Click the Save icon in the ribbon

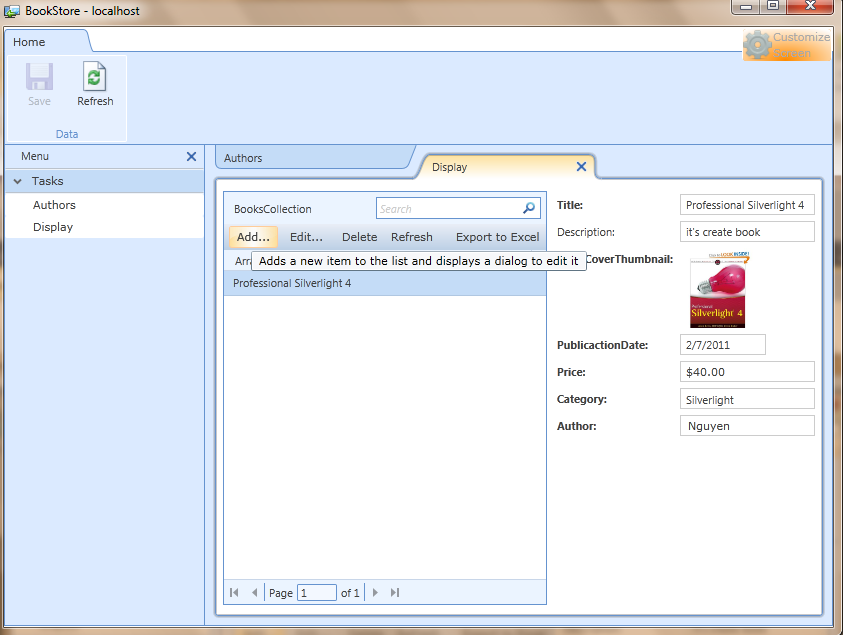click(39, 79)
